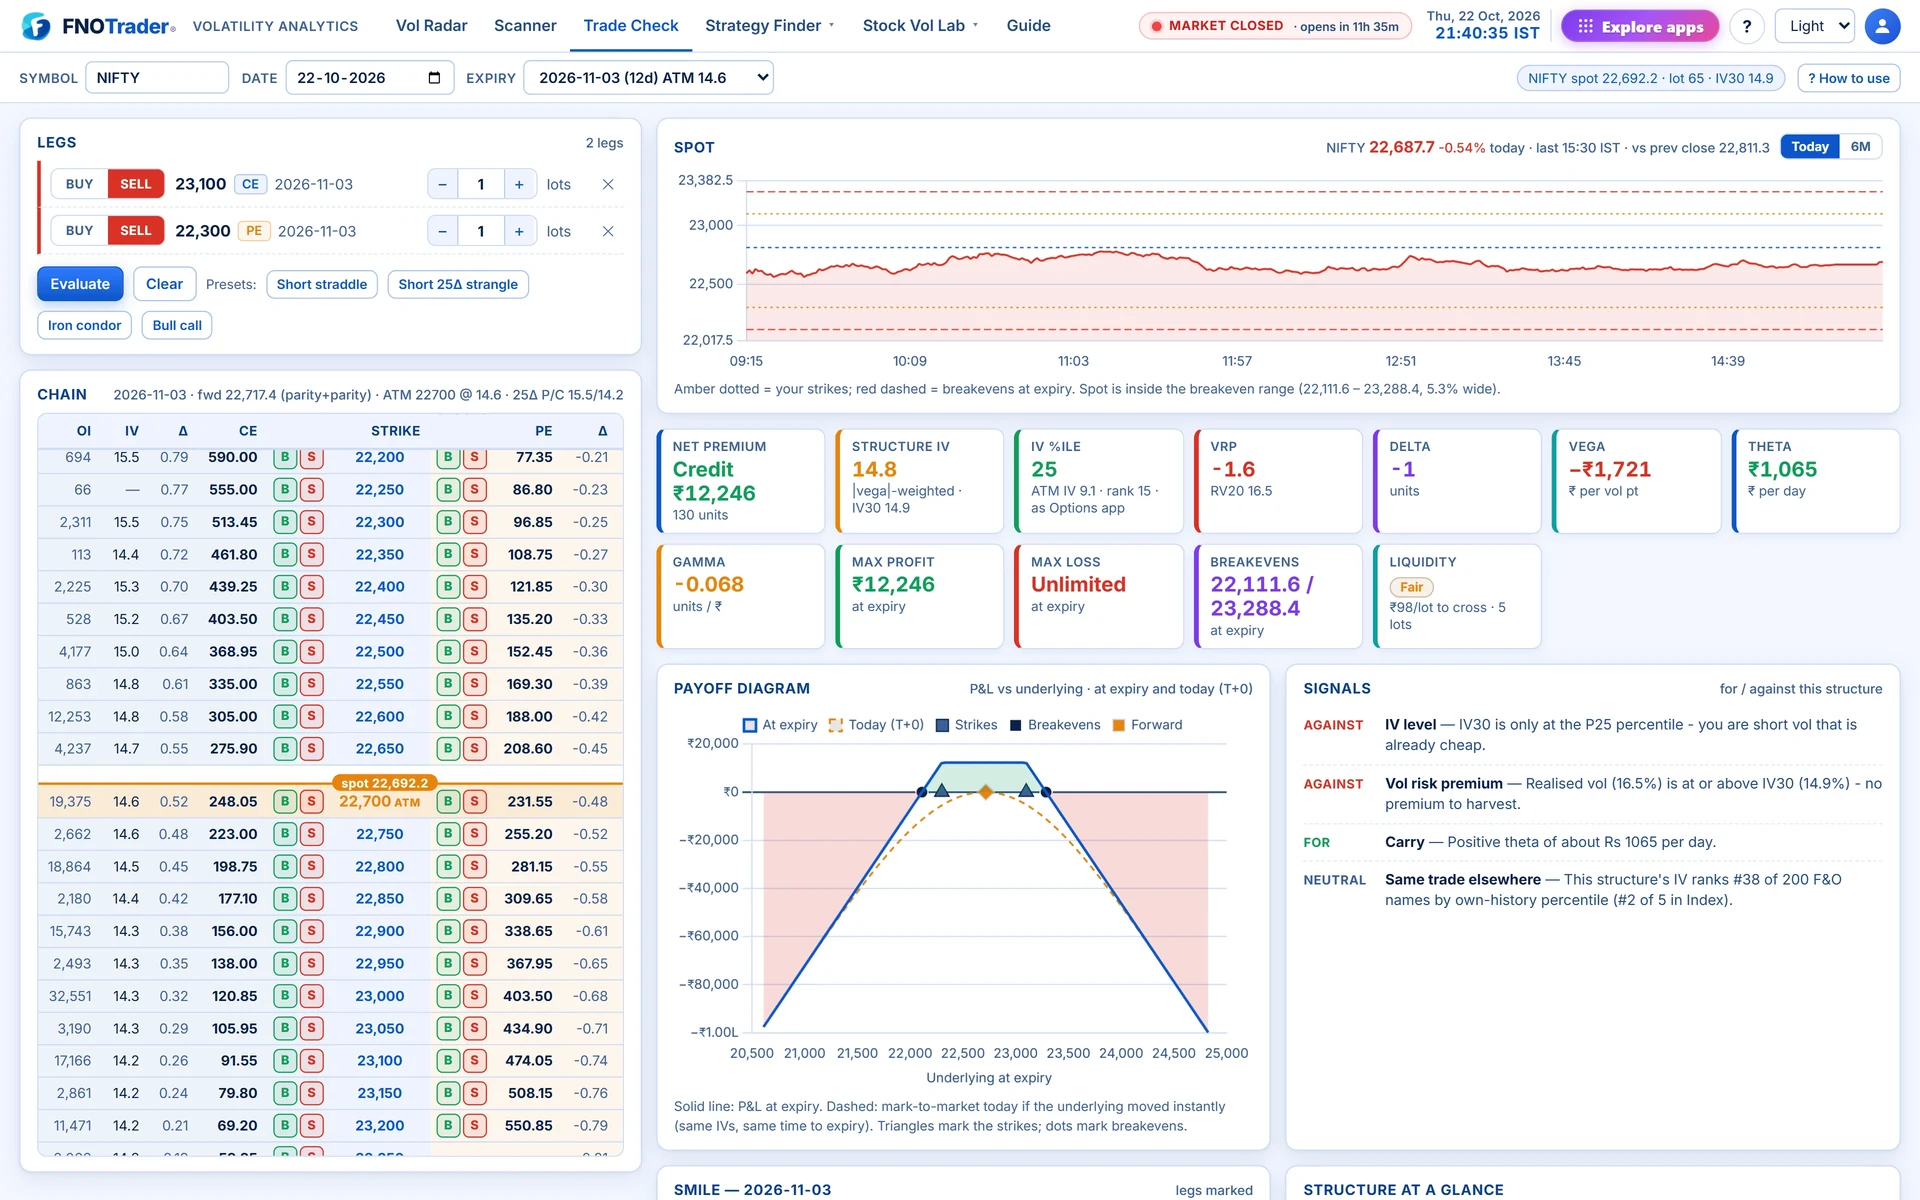The height and width of the screenshot is (1200, 1920).
Task: Toggle the At expiry legend series
Action: [x=780, y=725]
